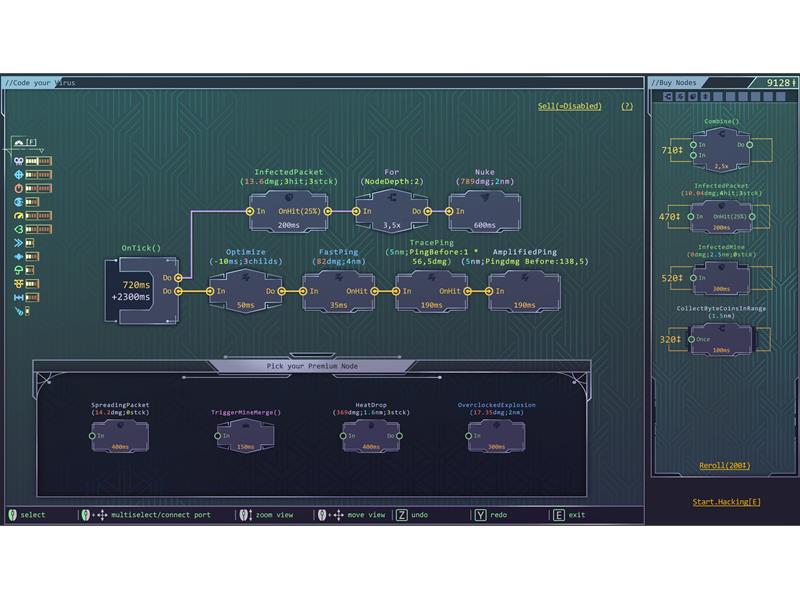Click the Nuke node in the graph

[484, 211]
